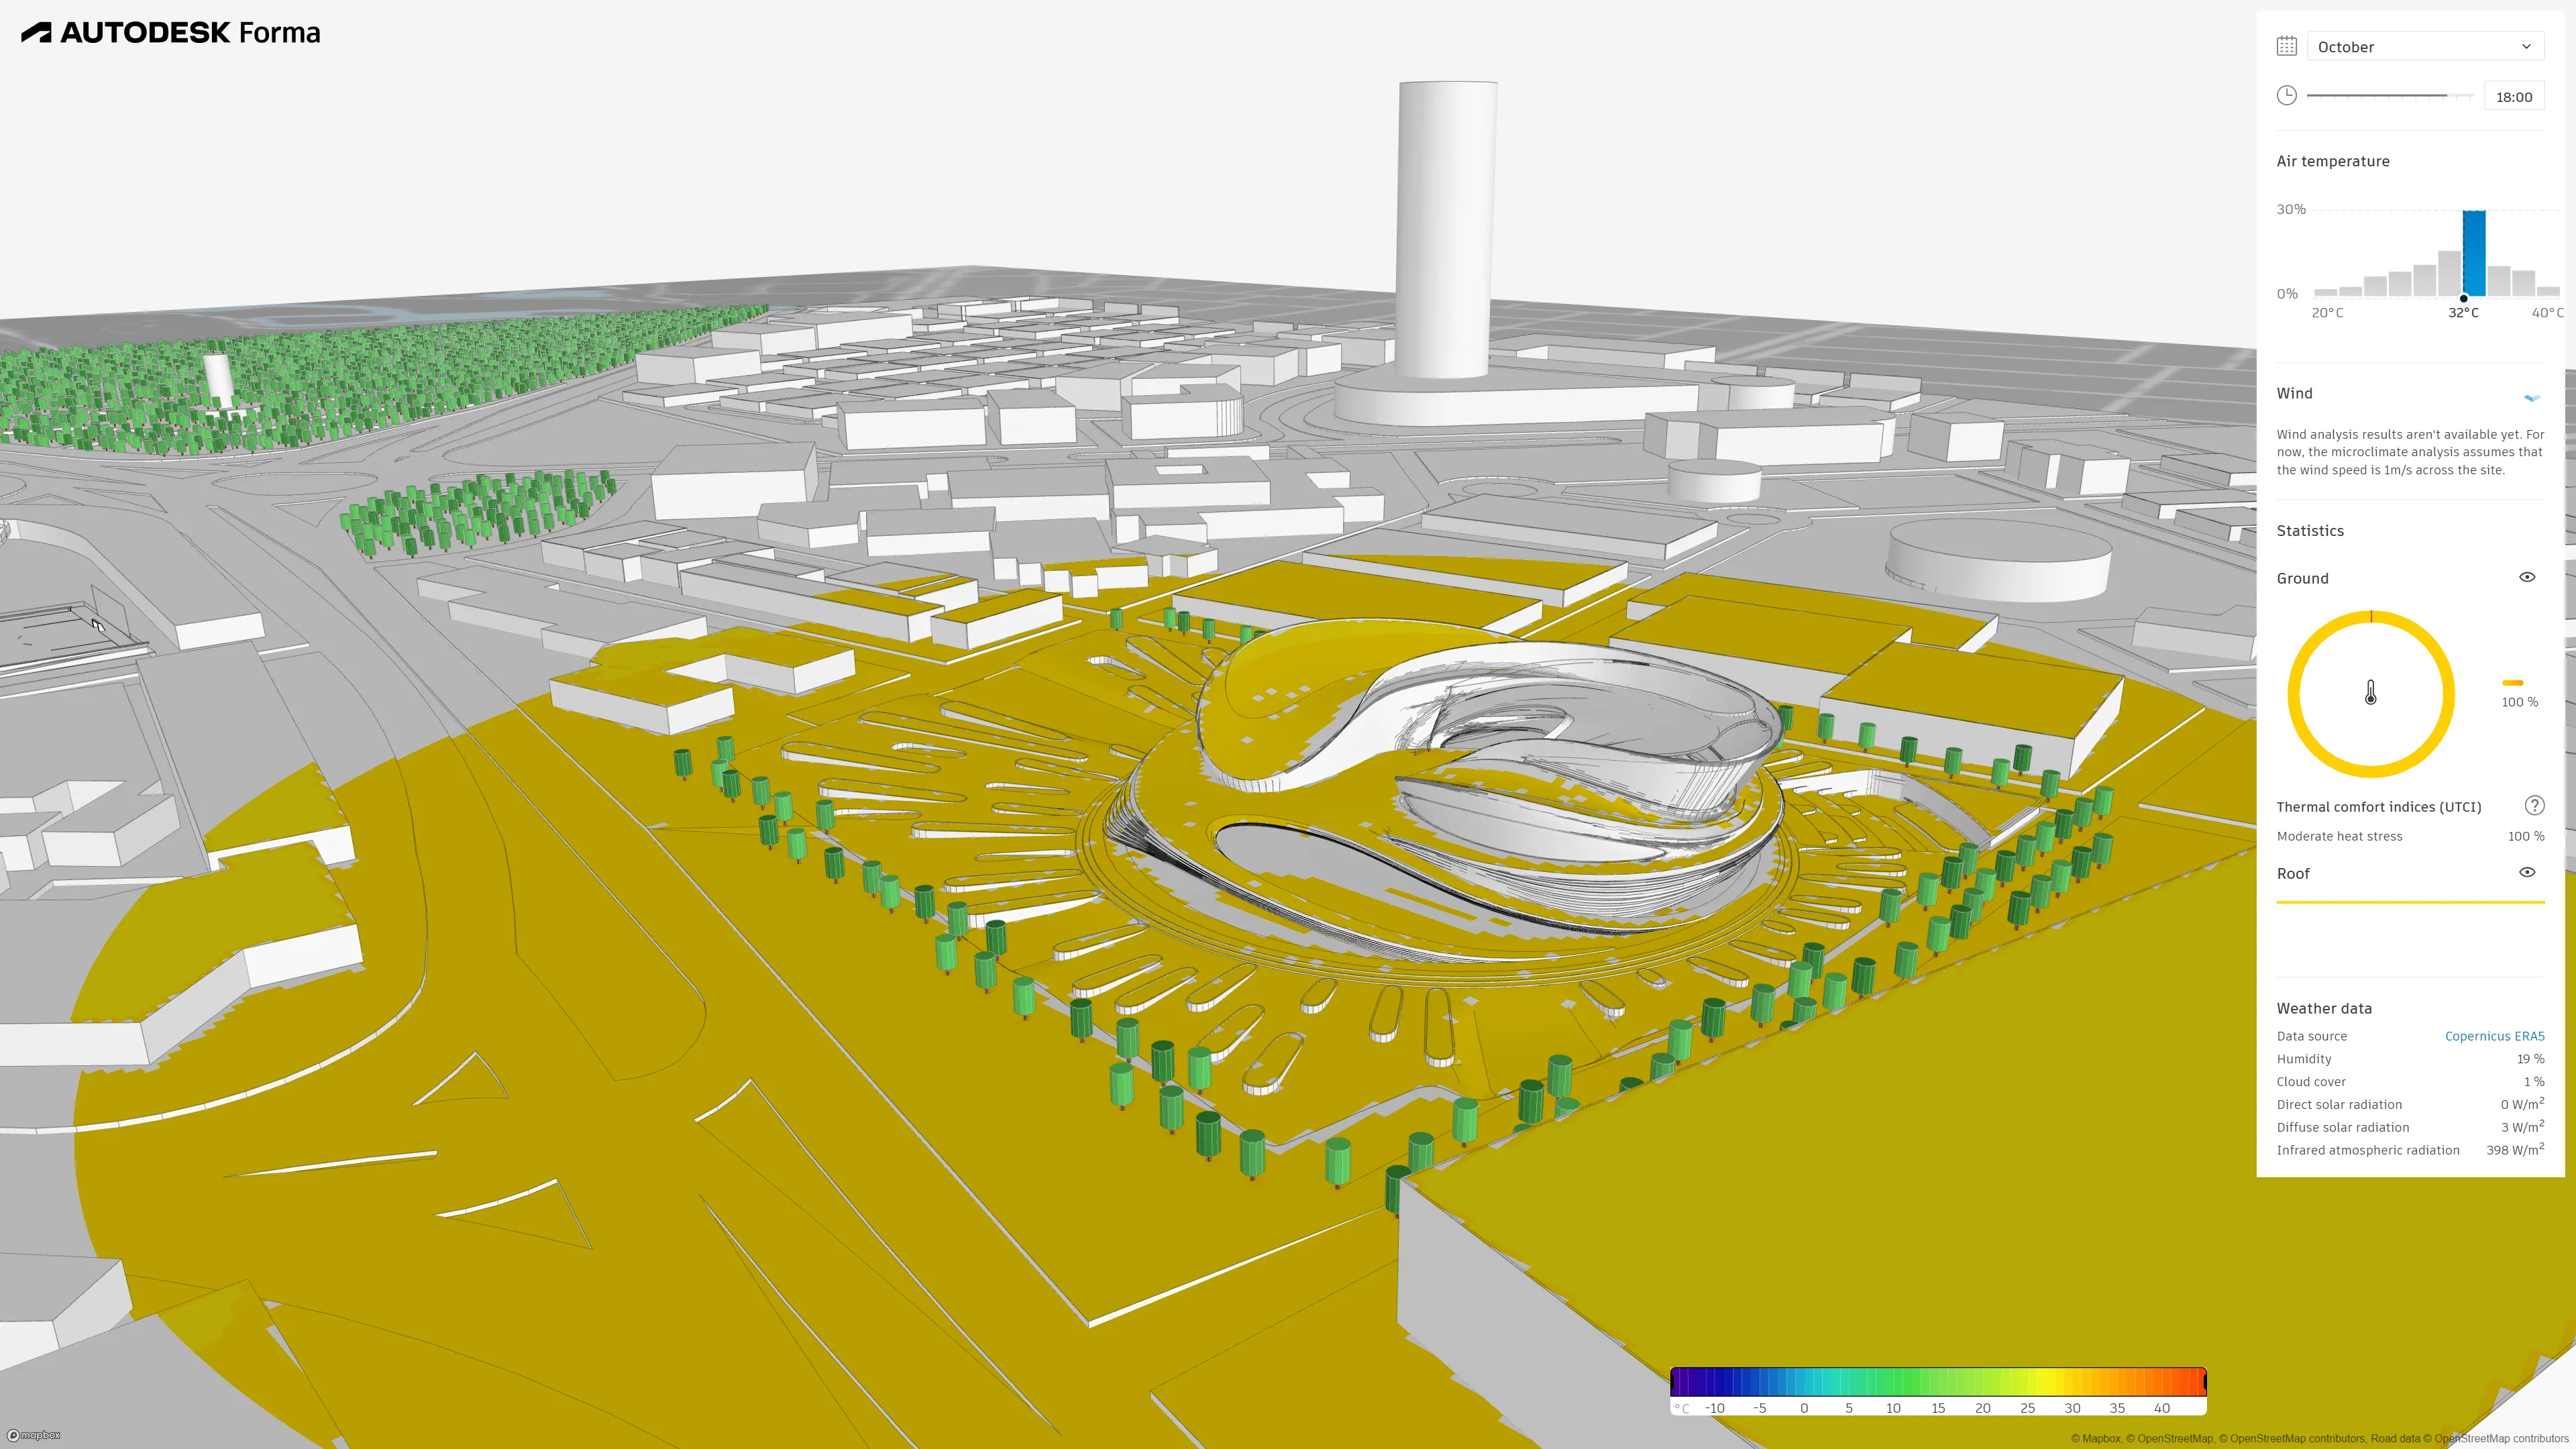Click inside the 18:00 time field

click(x=2514, y=96)
